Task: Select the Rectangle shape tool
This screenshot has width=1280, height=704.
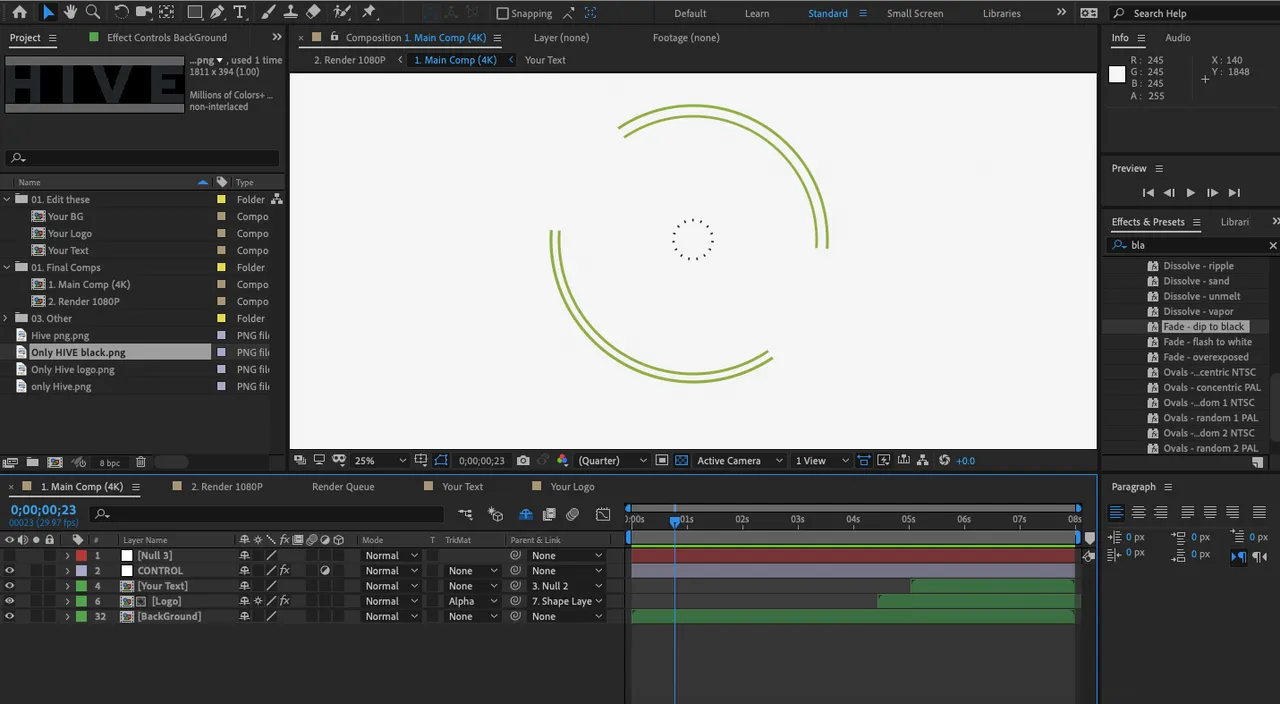Action: pyautogui.click(x=194, y=12)
